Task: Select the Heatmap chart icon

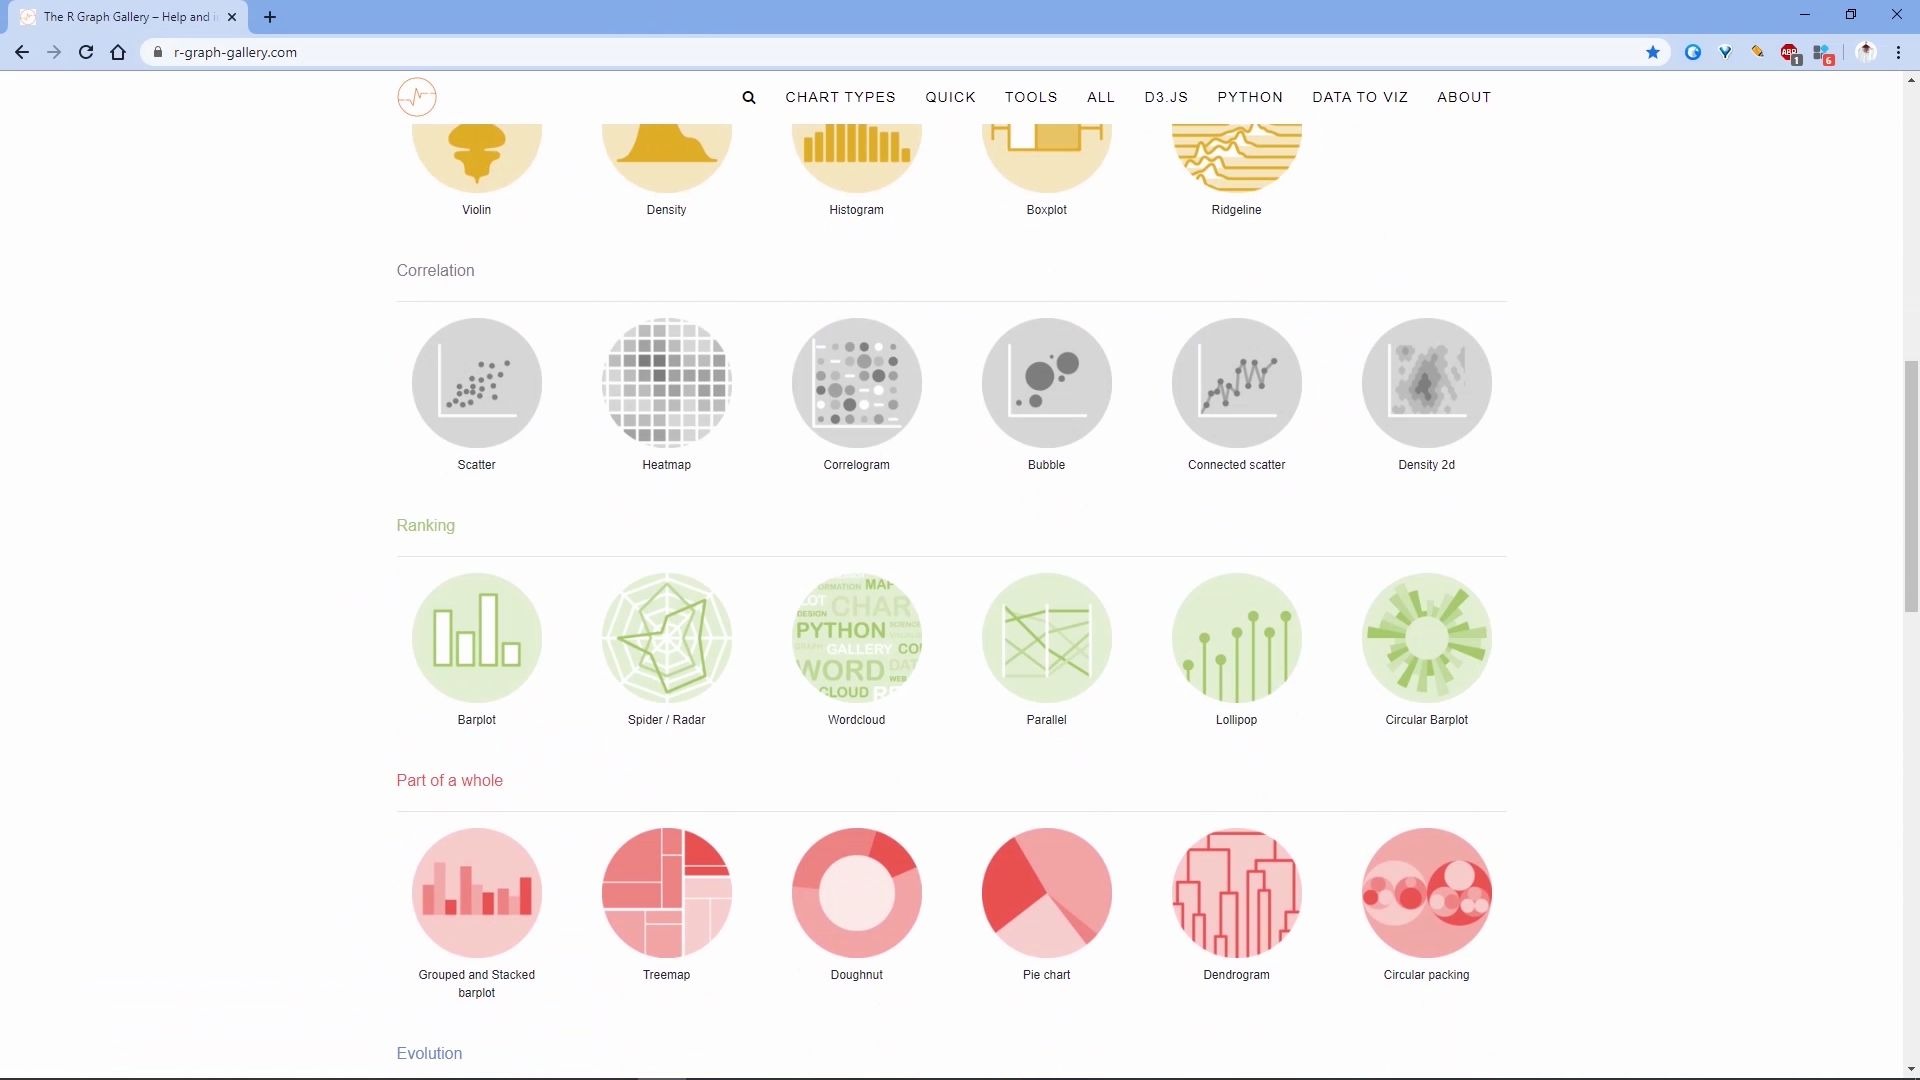Action: (666, 382)
